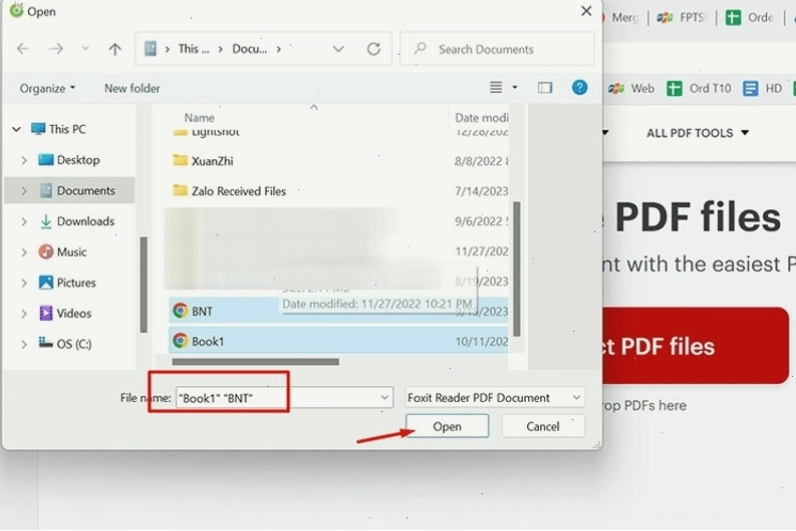Open the Ord T10 bookmark in browser

coord(699,88)
